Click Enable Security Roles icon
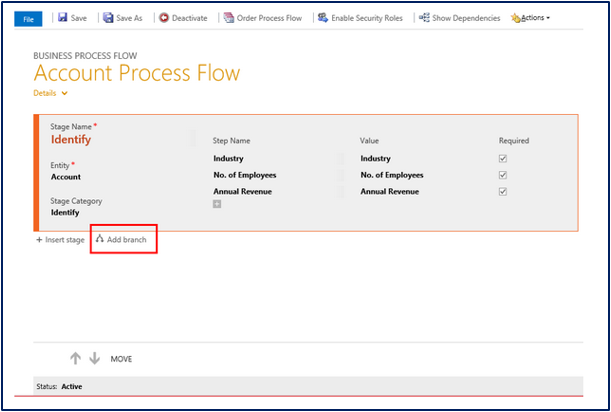This screenshot has height=412, width=611. 323,18
